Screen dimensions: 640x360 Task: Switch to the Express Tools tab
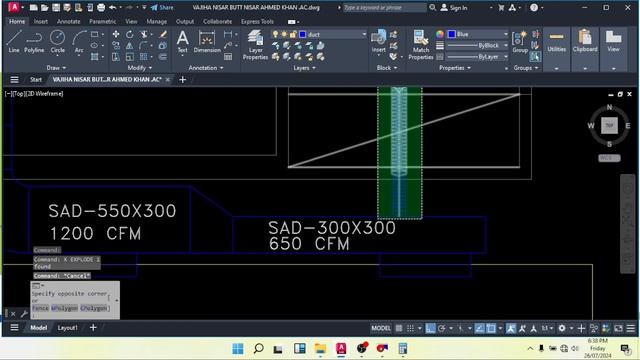(x=257, y=21)
